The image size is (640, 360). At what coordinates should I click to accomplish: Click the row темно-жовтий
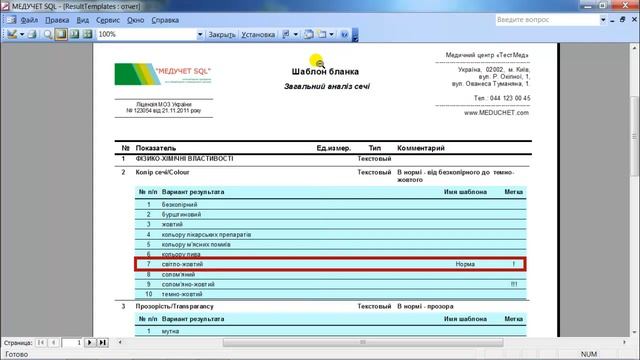coord(331,294)
